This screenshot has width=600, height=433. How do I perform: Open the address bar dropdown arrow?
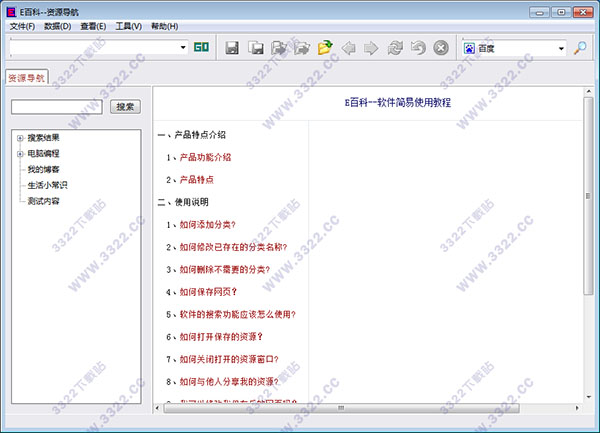[x=183, y=47]
